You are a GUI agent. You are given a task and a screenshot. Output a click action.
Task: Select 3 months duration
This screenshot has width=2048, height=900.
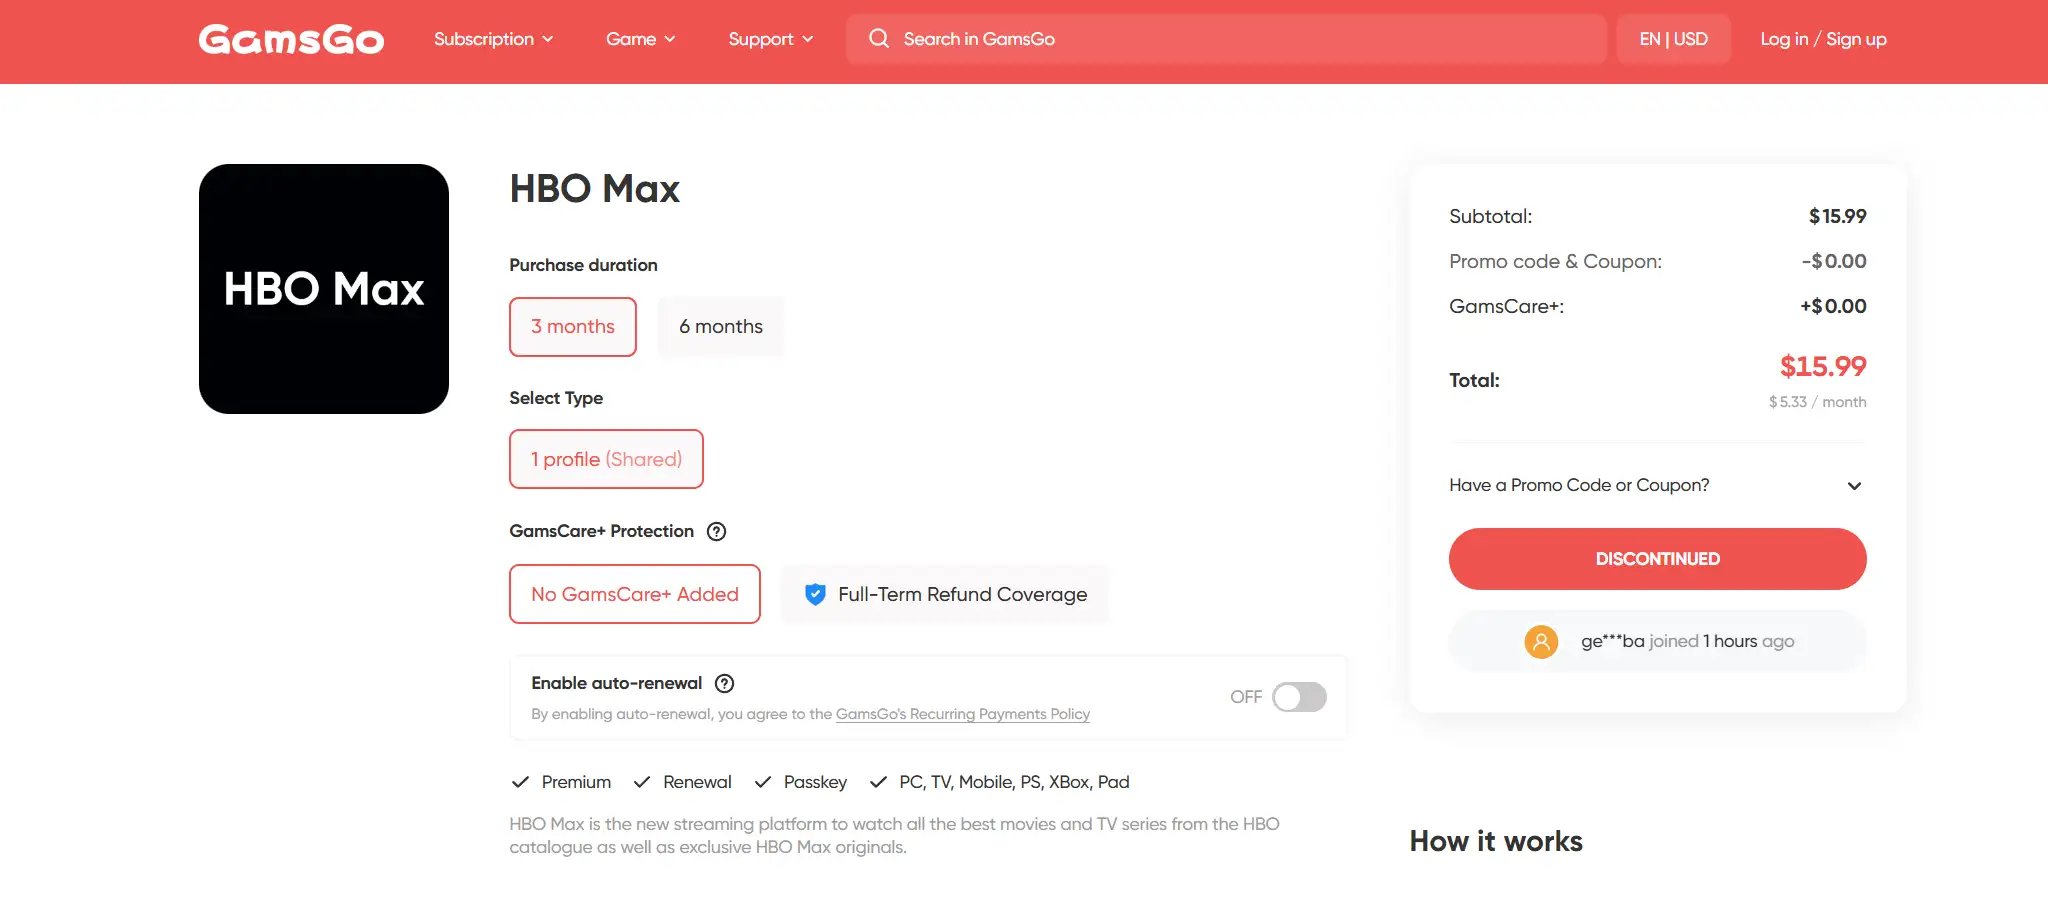click(x=573, y=327)
